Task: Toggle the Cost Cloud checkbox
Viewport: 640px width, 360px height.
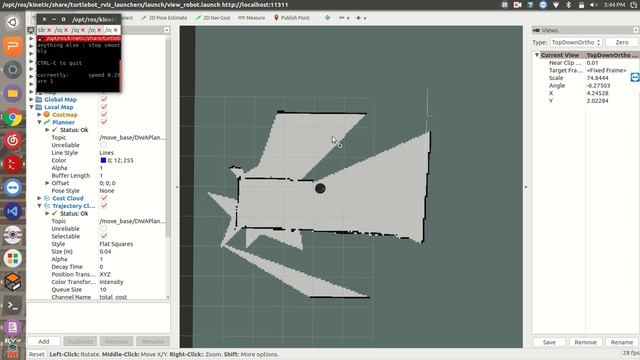Action: pyautogui.click(x=104, y=198)
